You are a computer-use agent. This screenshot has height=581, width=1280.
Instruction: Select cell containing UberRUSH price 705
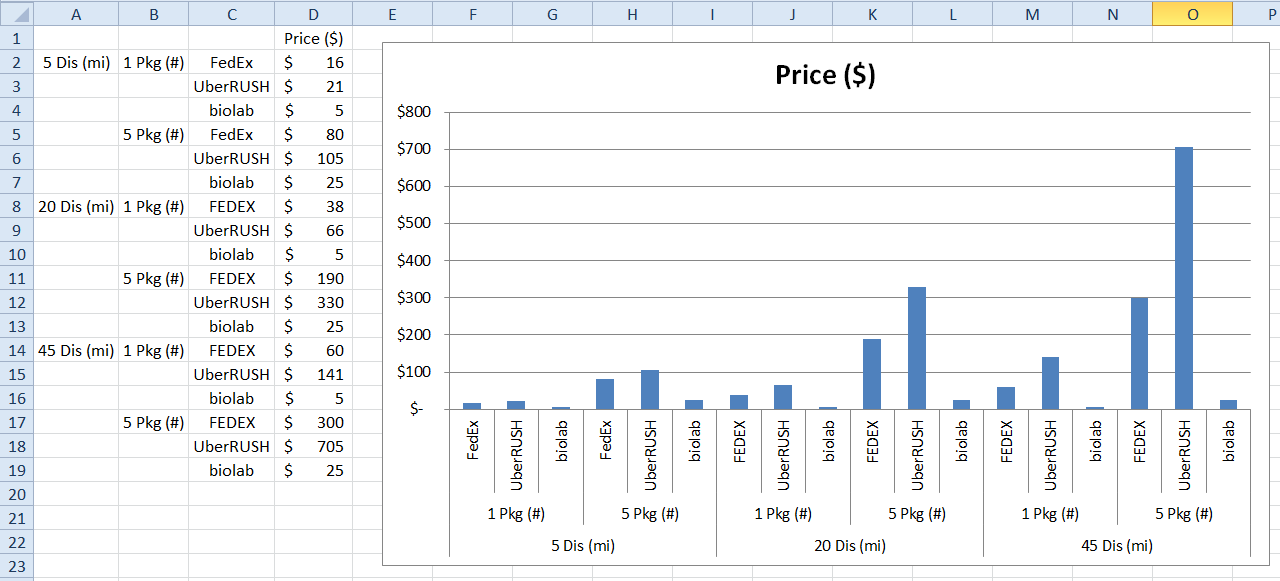[x=314, y=447]
